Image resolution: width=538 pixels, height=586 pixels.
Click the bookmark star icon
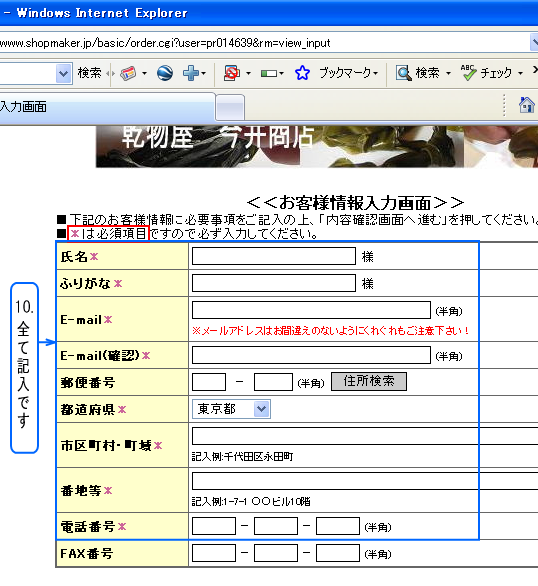tap(302, 73)
